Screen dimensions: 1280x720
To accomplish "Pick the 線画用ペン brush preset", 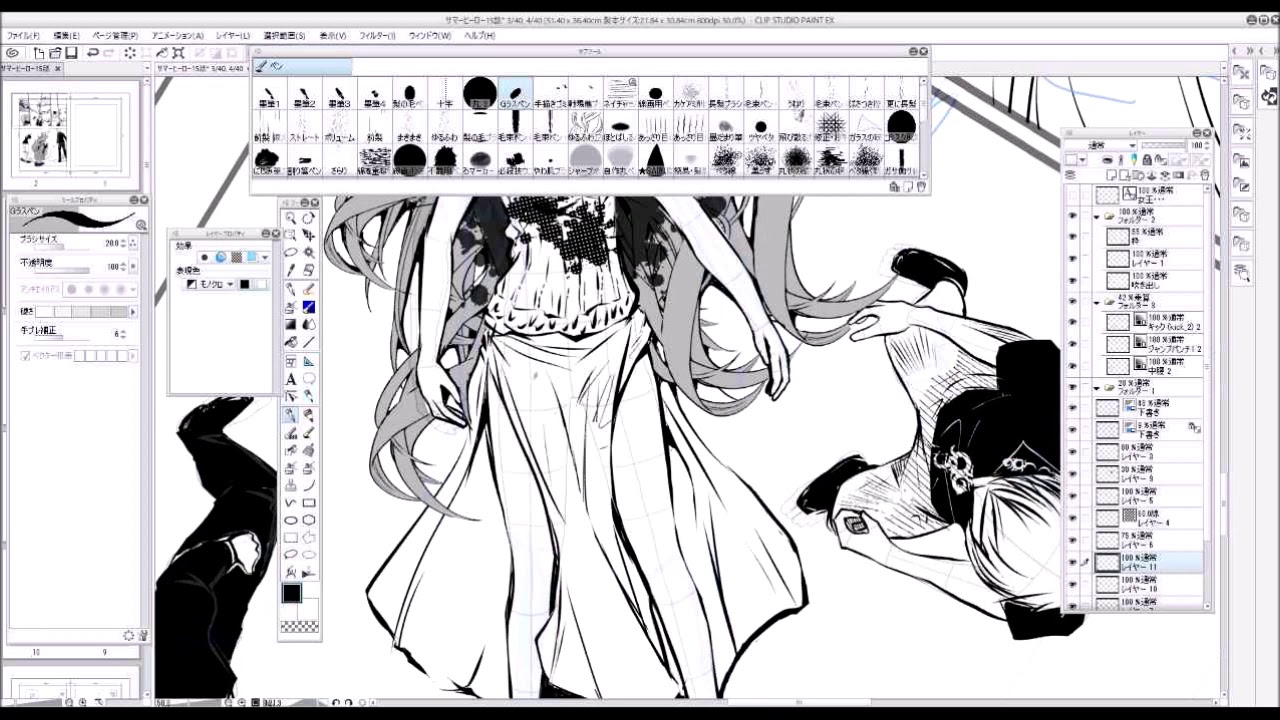I will point(655,94).
